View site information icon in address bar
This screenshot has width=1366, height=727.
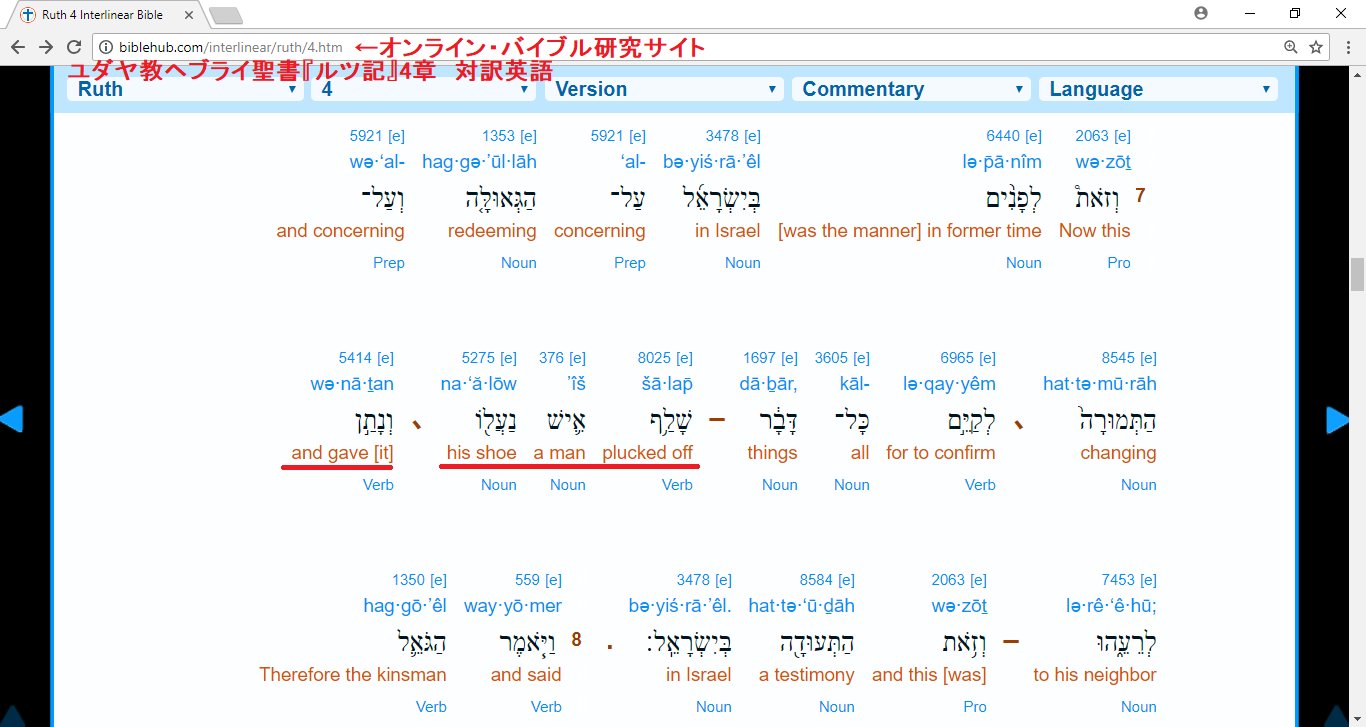click(x=106, y=47)
